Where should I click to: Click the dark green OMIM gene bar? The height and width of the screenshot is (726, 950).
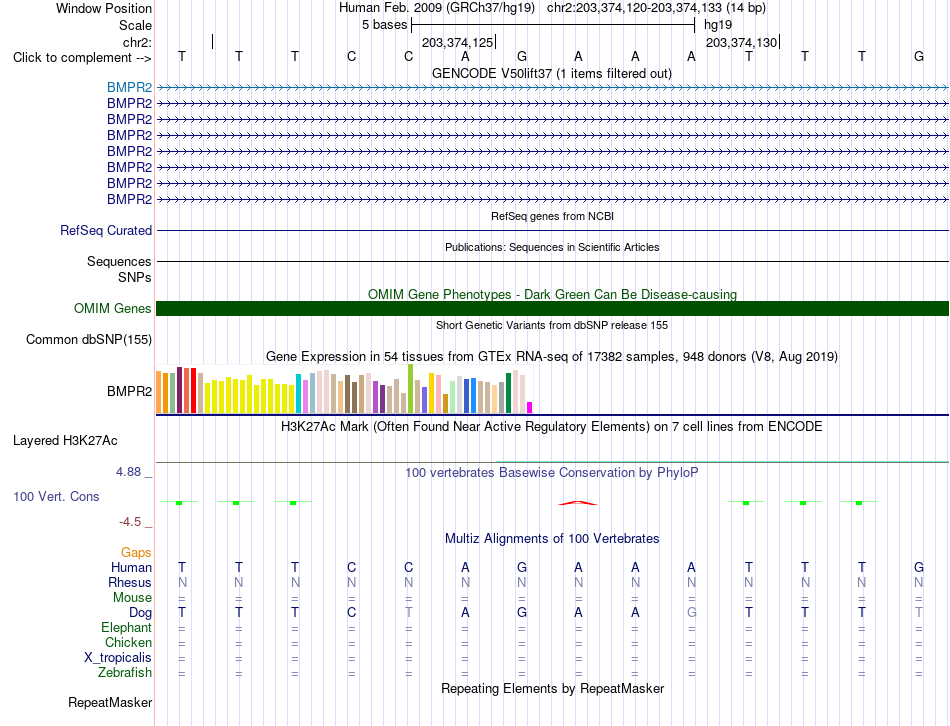552,308
